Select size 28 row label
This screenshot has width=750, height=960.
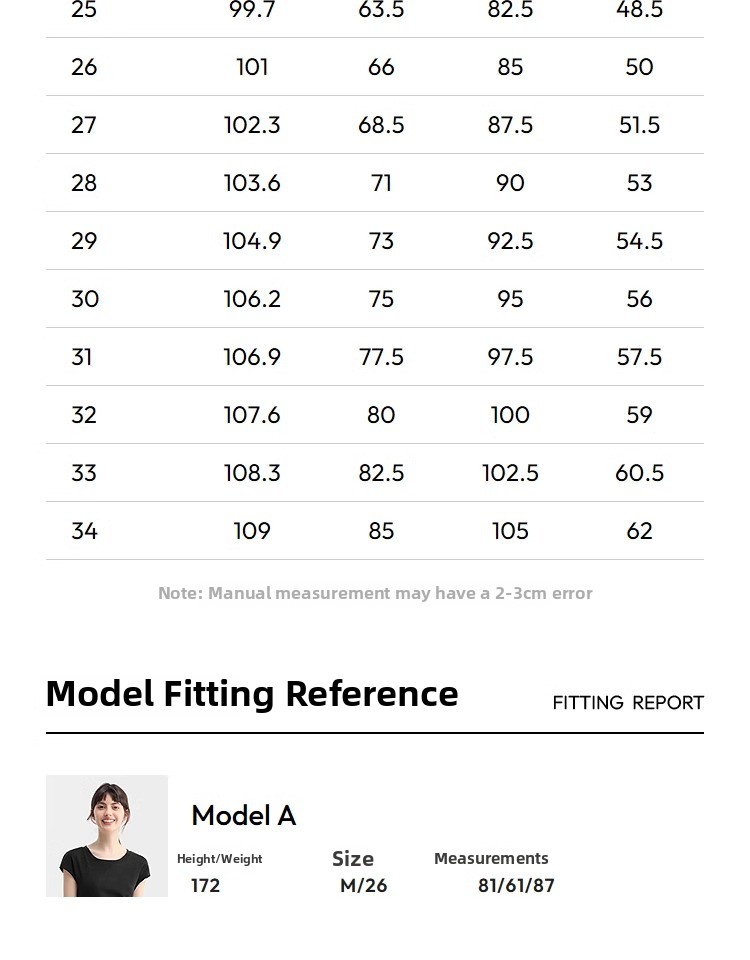[x=85, y=183]
